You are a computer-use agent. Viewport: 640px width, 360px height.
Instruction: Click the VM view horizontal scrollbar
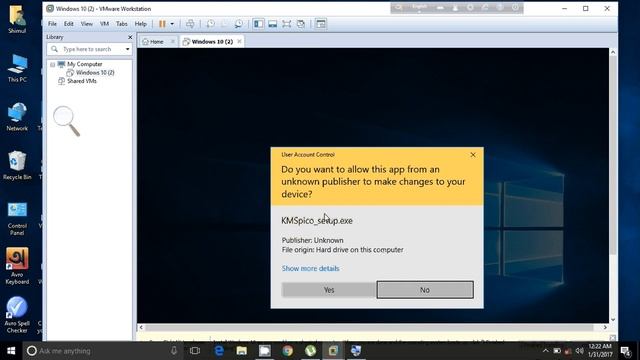369,327
